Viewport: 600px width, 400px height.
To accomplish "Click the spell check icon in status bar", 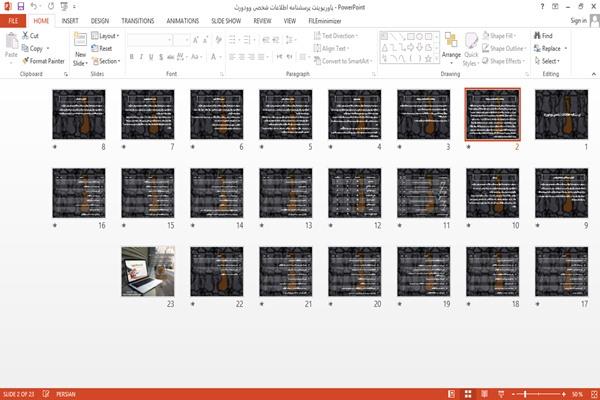I will click(x=46, y=394).
